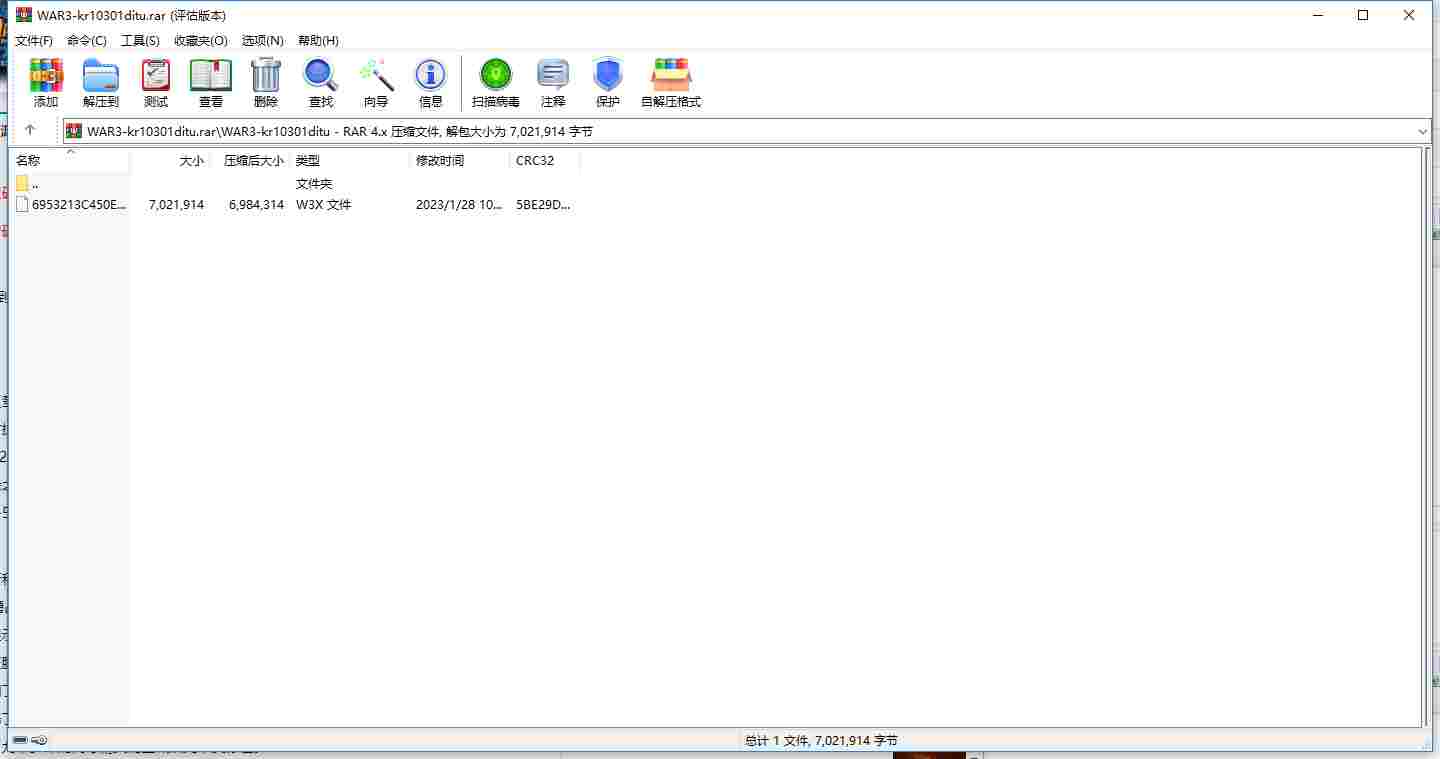1440x759 pixels.
Task: Click the parent folder '..' icon
Action: tap(22, 184)
